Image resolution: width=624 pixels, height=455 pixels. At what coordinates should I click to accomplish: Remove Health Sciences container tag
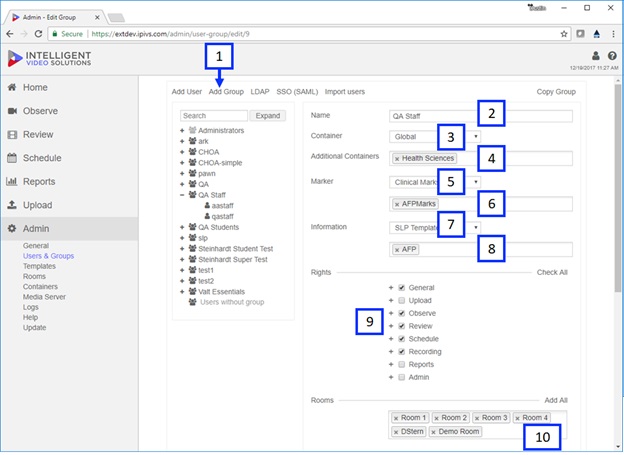pyautogui.click(x=397, y=159)
